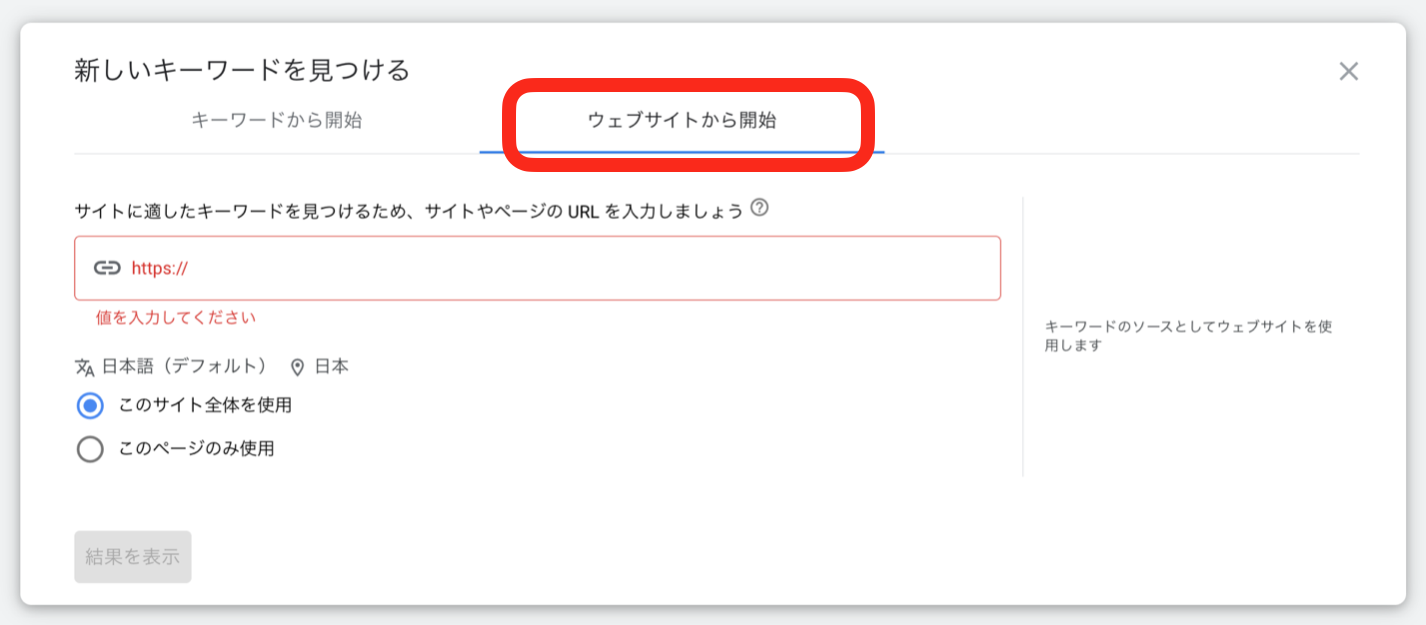Click the このページのみ使用 label text
The height and width of the screenshot is (625, 1426).
(196, 449)
